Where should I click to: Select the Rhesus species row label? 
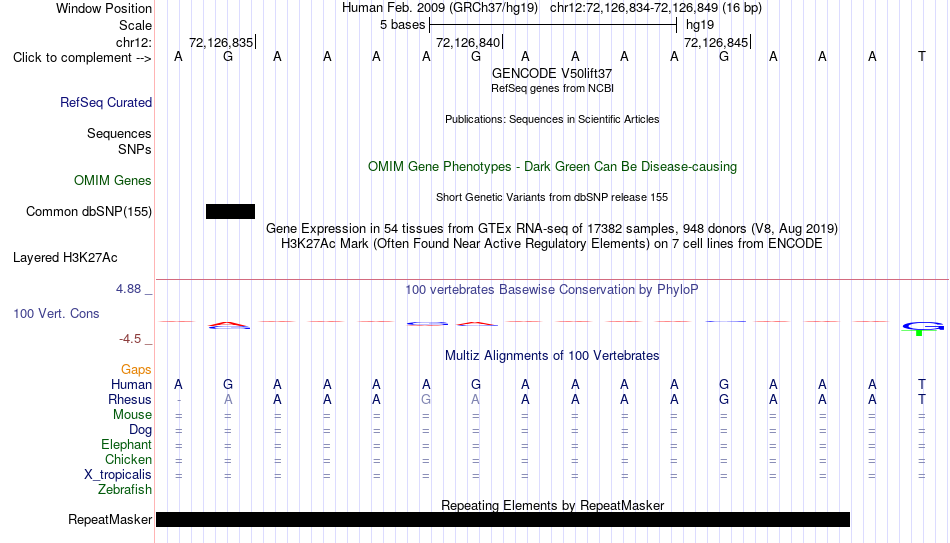click(130, 399)
